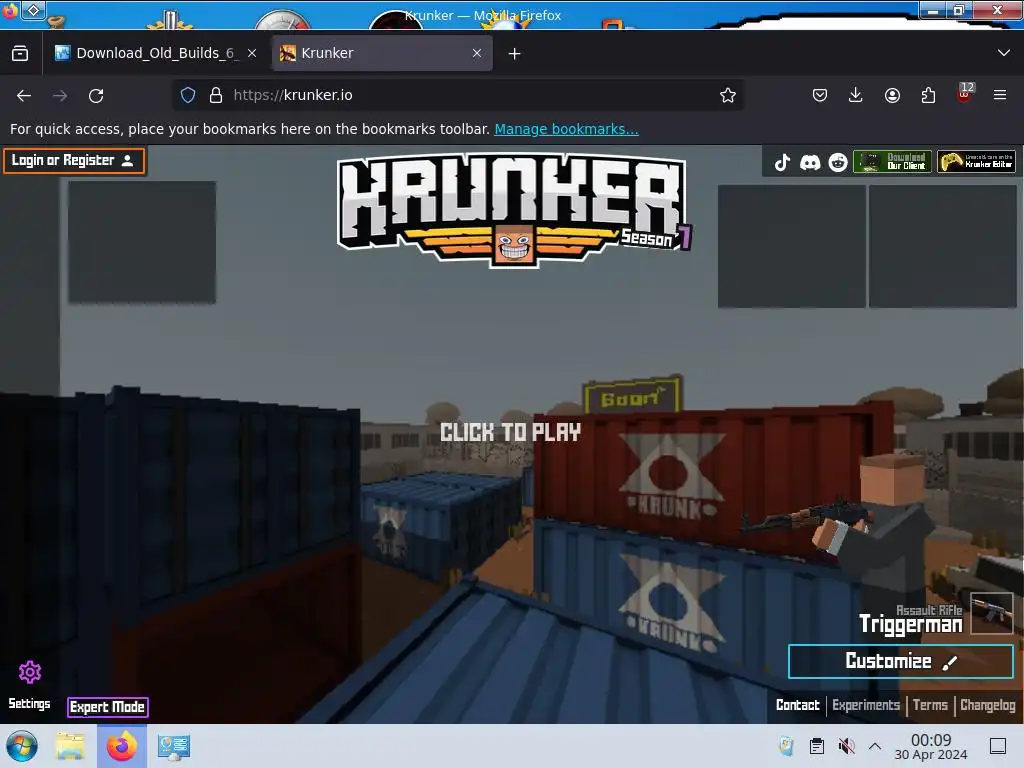The width and height of the screenshot is (1024, 768).
Task: Open the Pocket save icon
Action: [820, 95]
